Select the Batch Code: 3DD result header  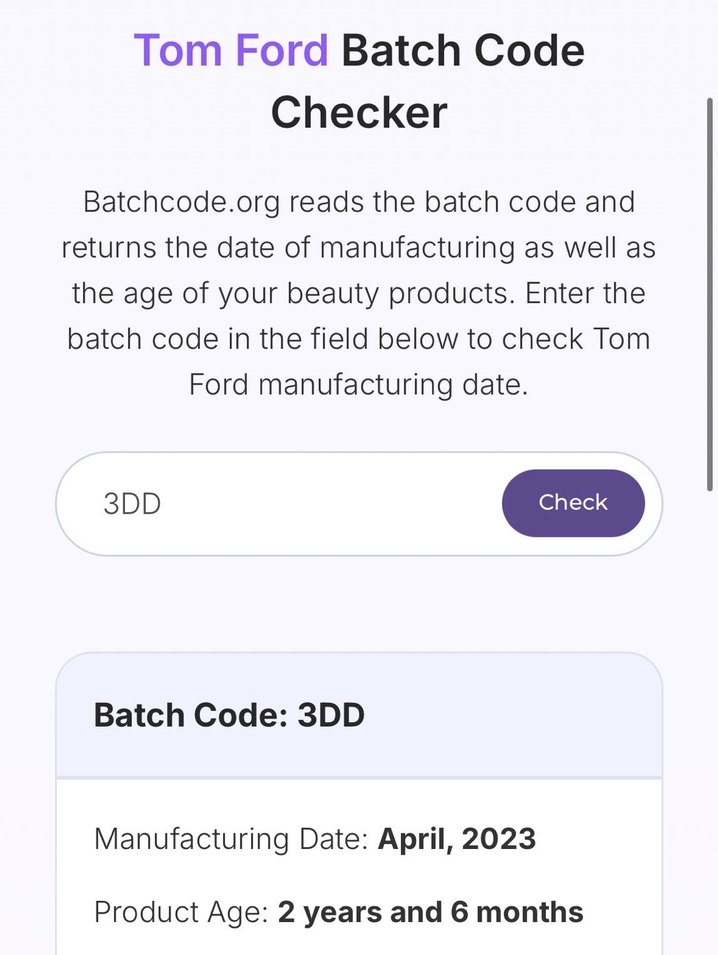[229, 716]
